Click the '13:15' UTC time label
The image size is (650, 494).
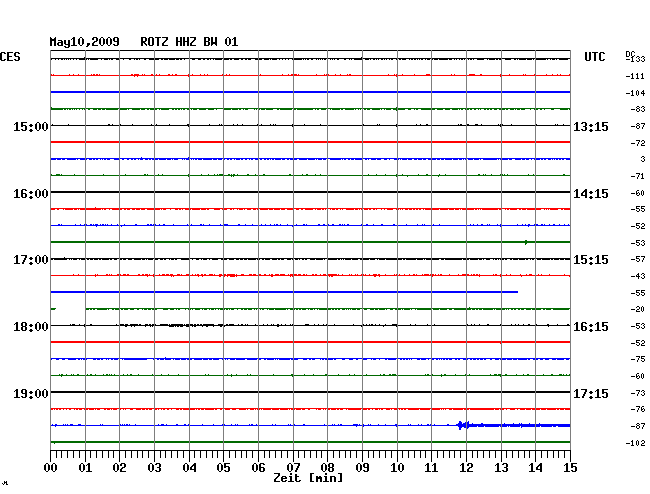pos(591,126)
